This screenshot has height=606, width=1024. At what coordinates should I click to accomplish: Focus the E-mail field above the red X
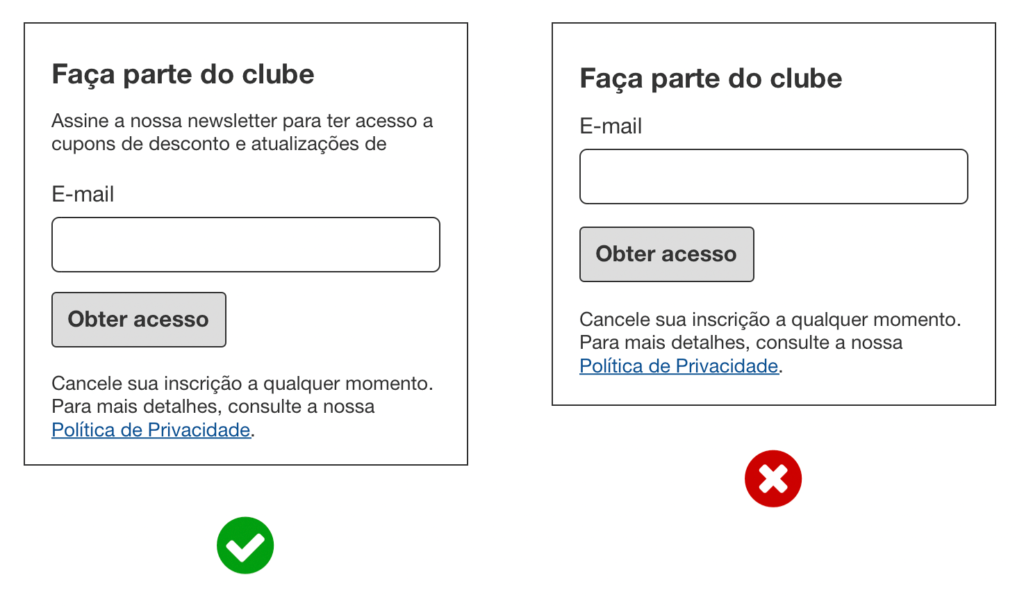click(x=773, y=177)
